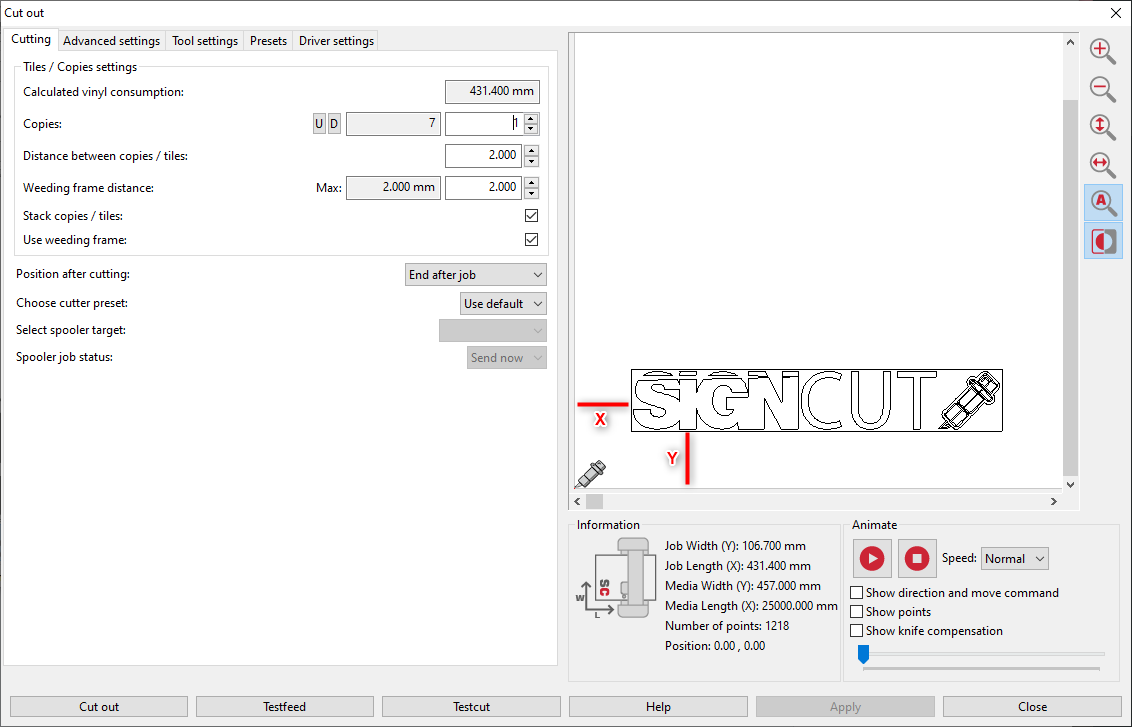Enable Show direction and move command
1132x727 pixels.
[x=856, y=593]
